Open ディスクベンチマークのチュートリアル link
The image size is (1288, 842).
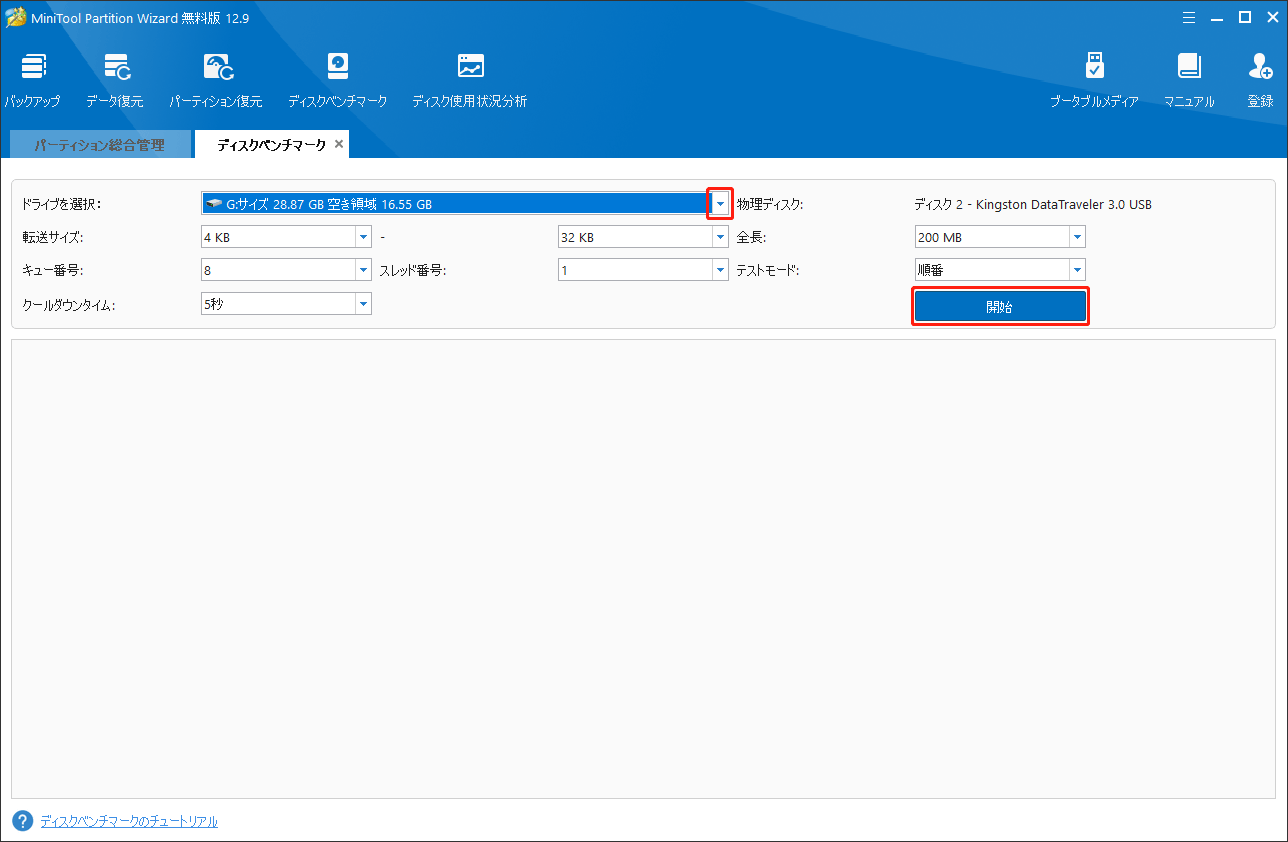point(129,821)
